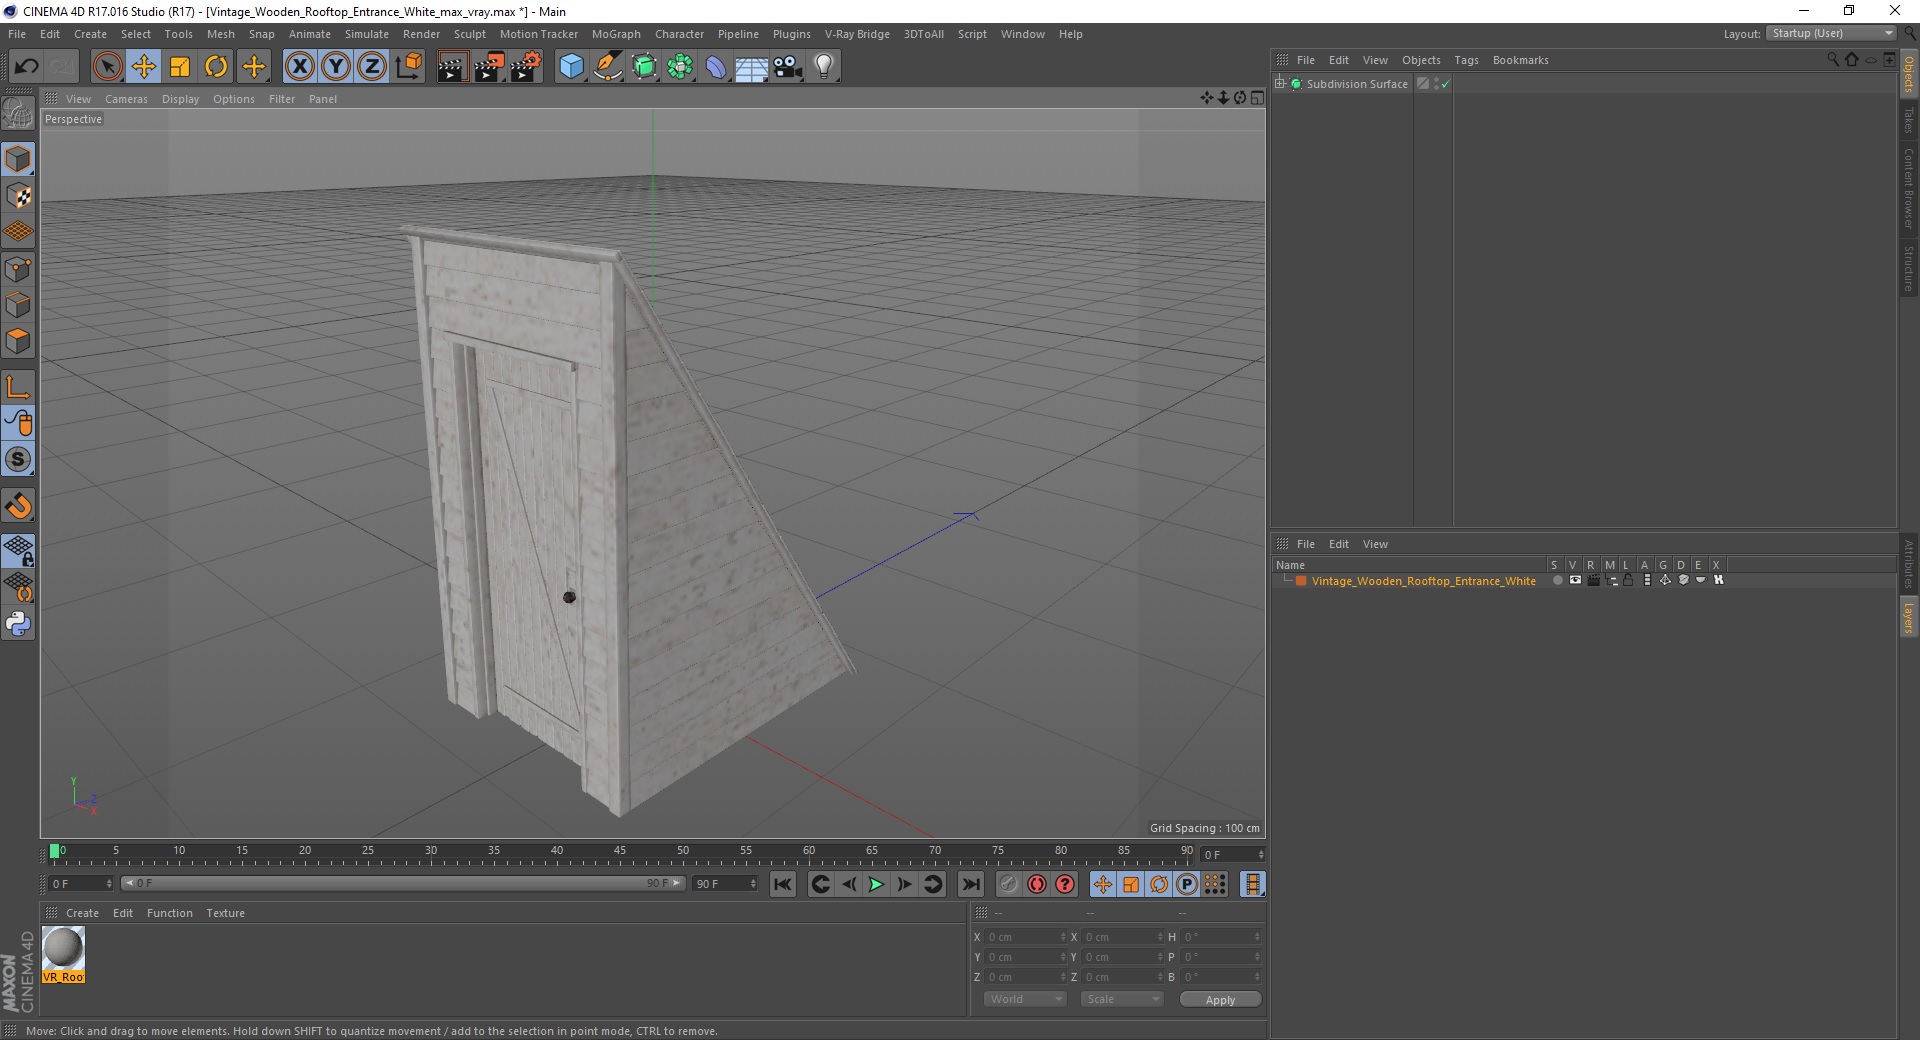Viewport: 1920px width, 1040px height.
Task: Click the Record Active Objects button
Action: point(1009,884)
